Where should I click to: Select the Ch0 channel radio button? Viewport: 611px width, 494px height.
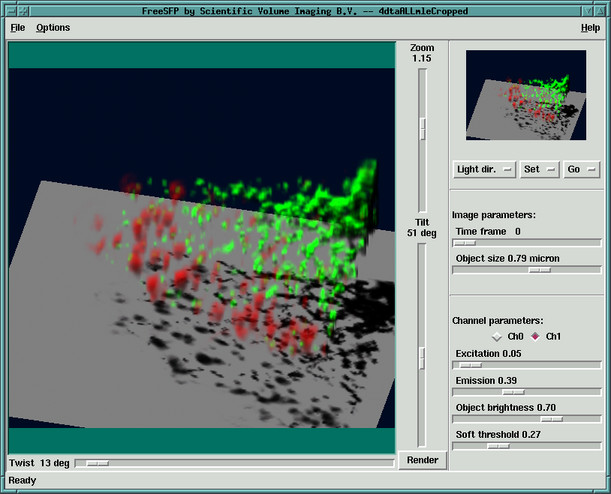pos(497,337)
